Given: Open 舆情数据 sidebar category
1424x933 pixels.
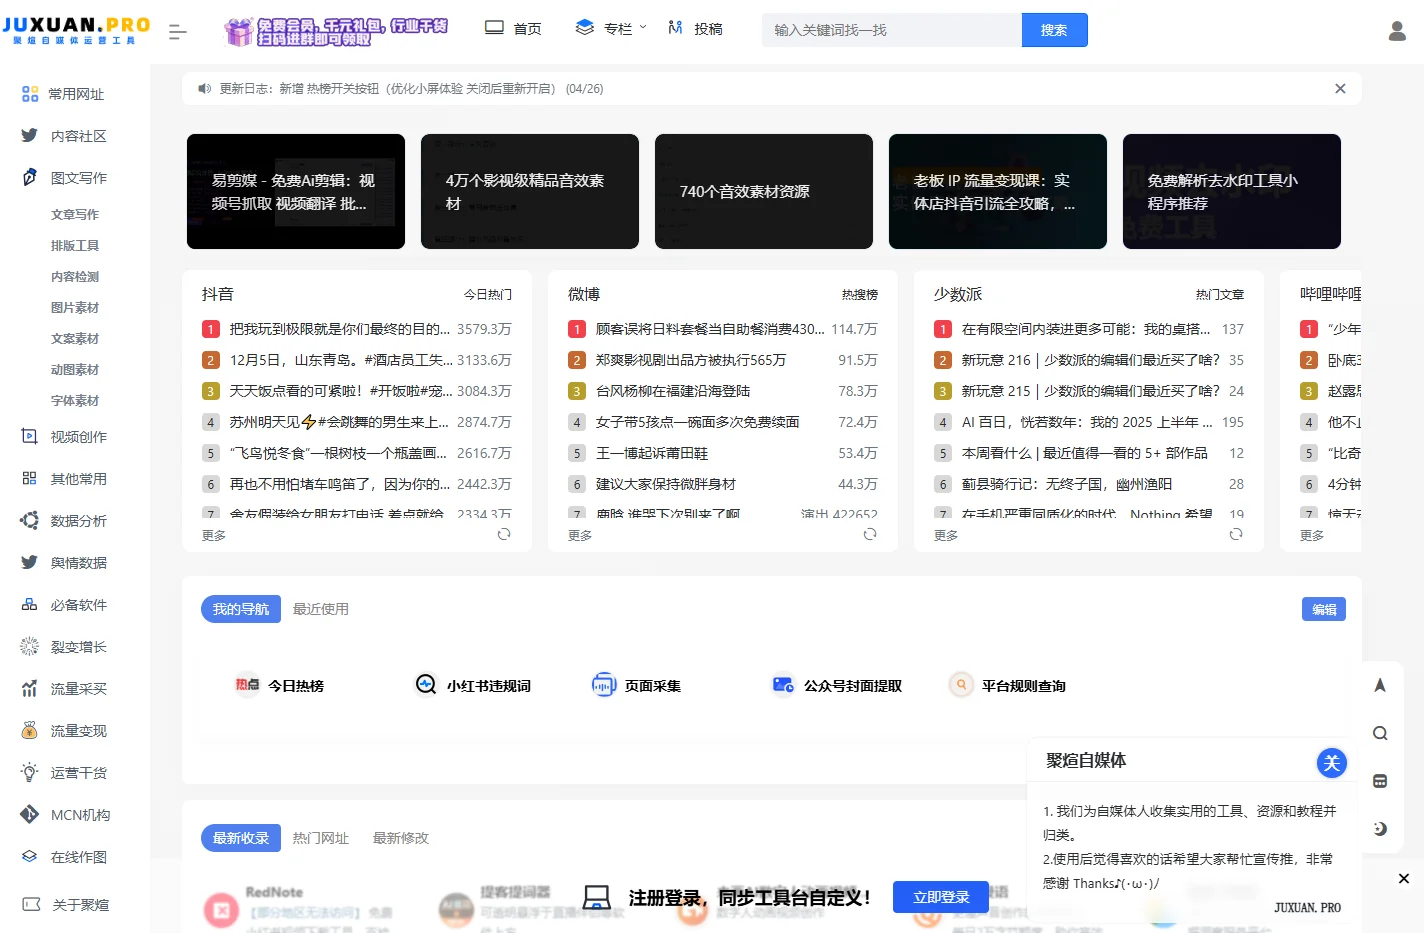Looking at the screenshot, I should coord(76,563).
